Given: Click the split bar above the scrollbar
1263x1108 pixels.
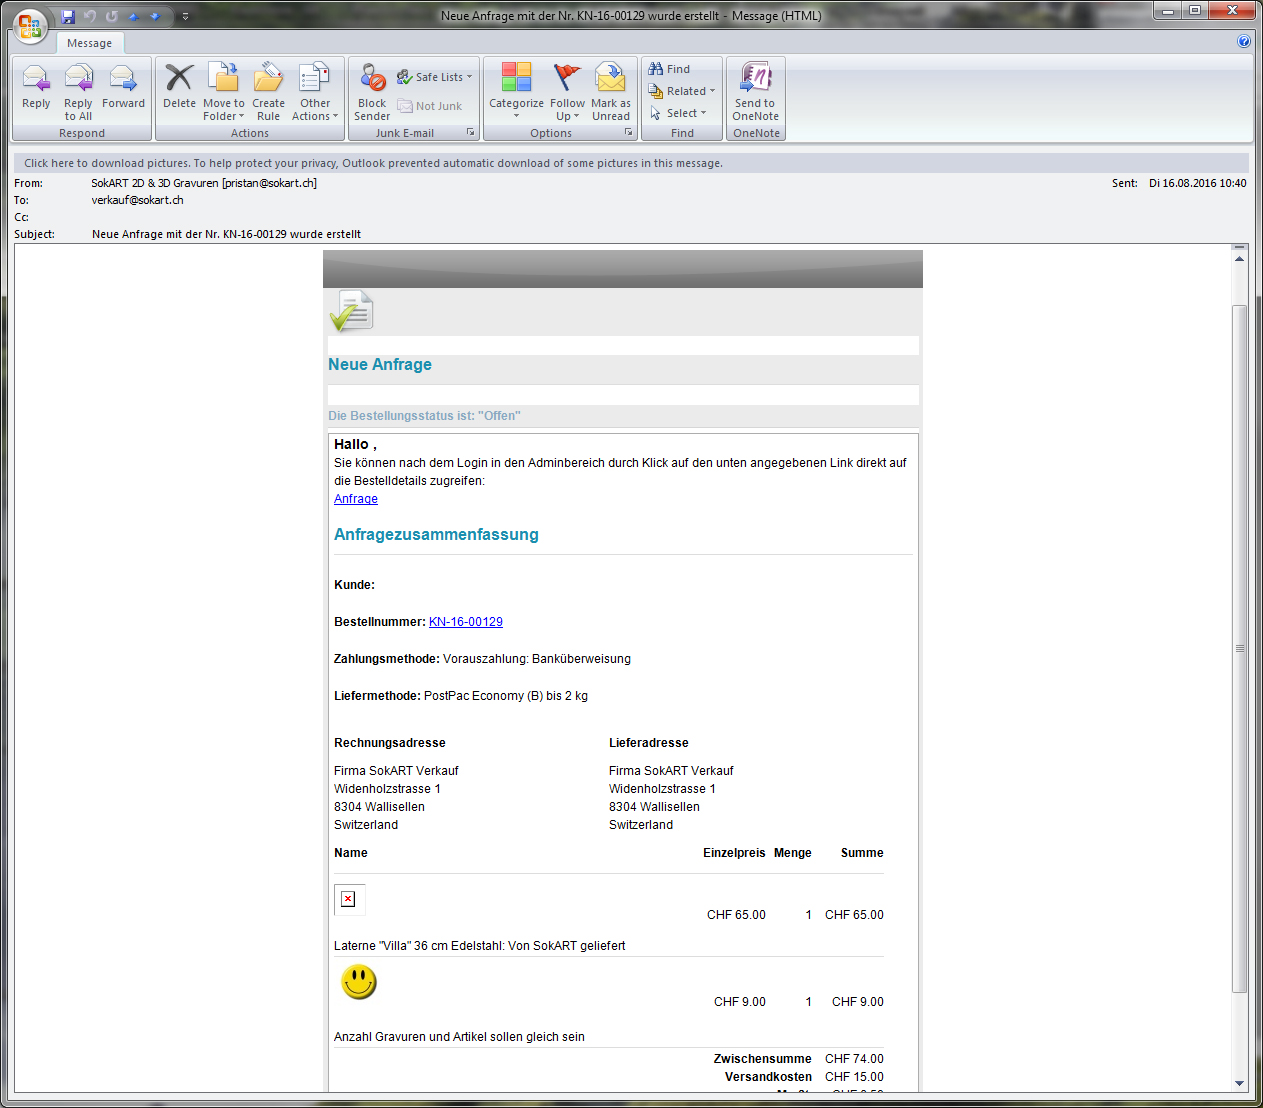Looking at the screenshot, I should click(x=1239, y=247).
